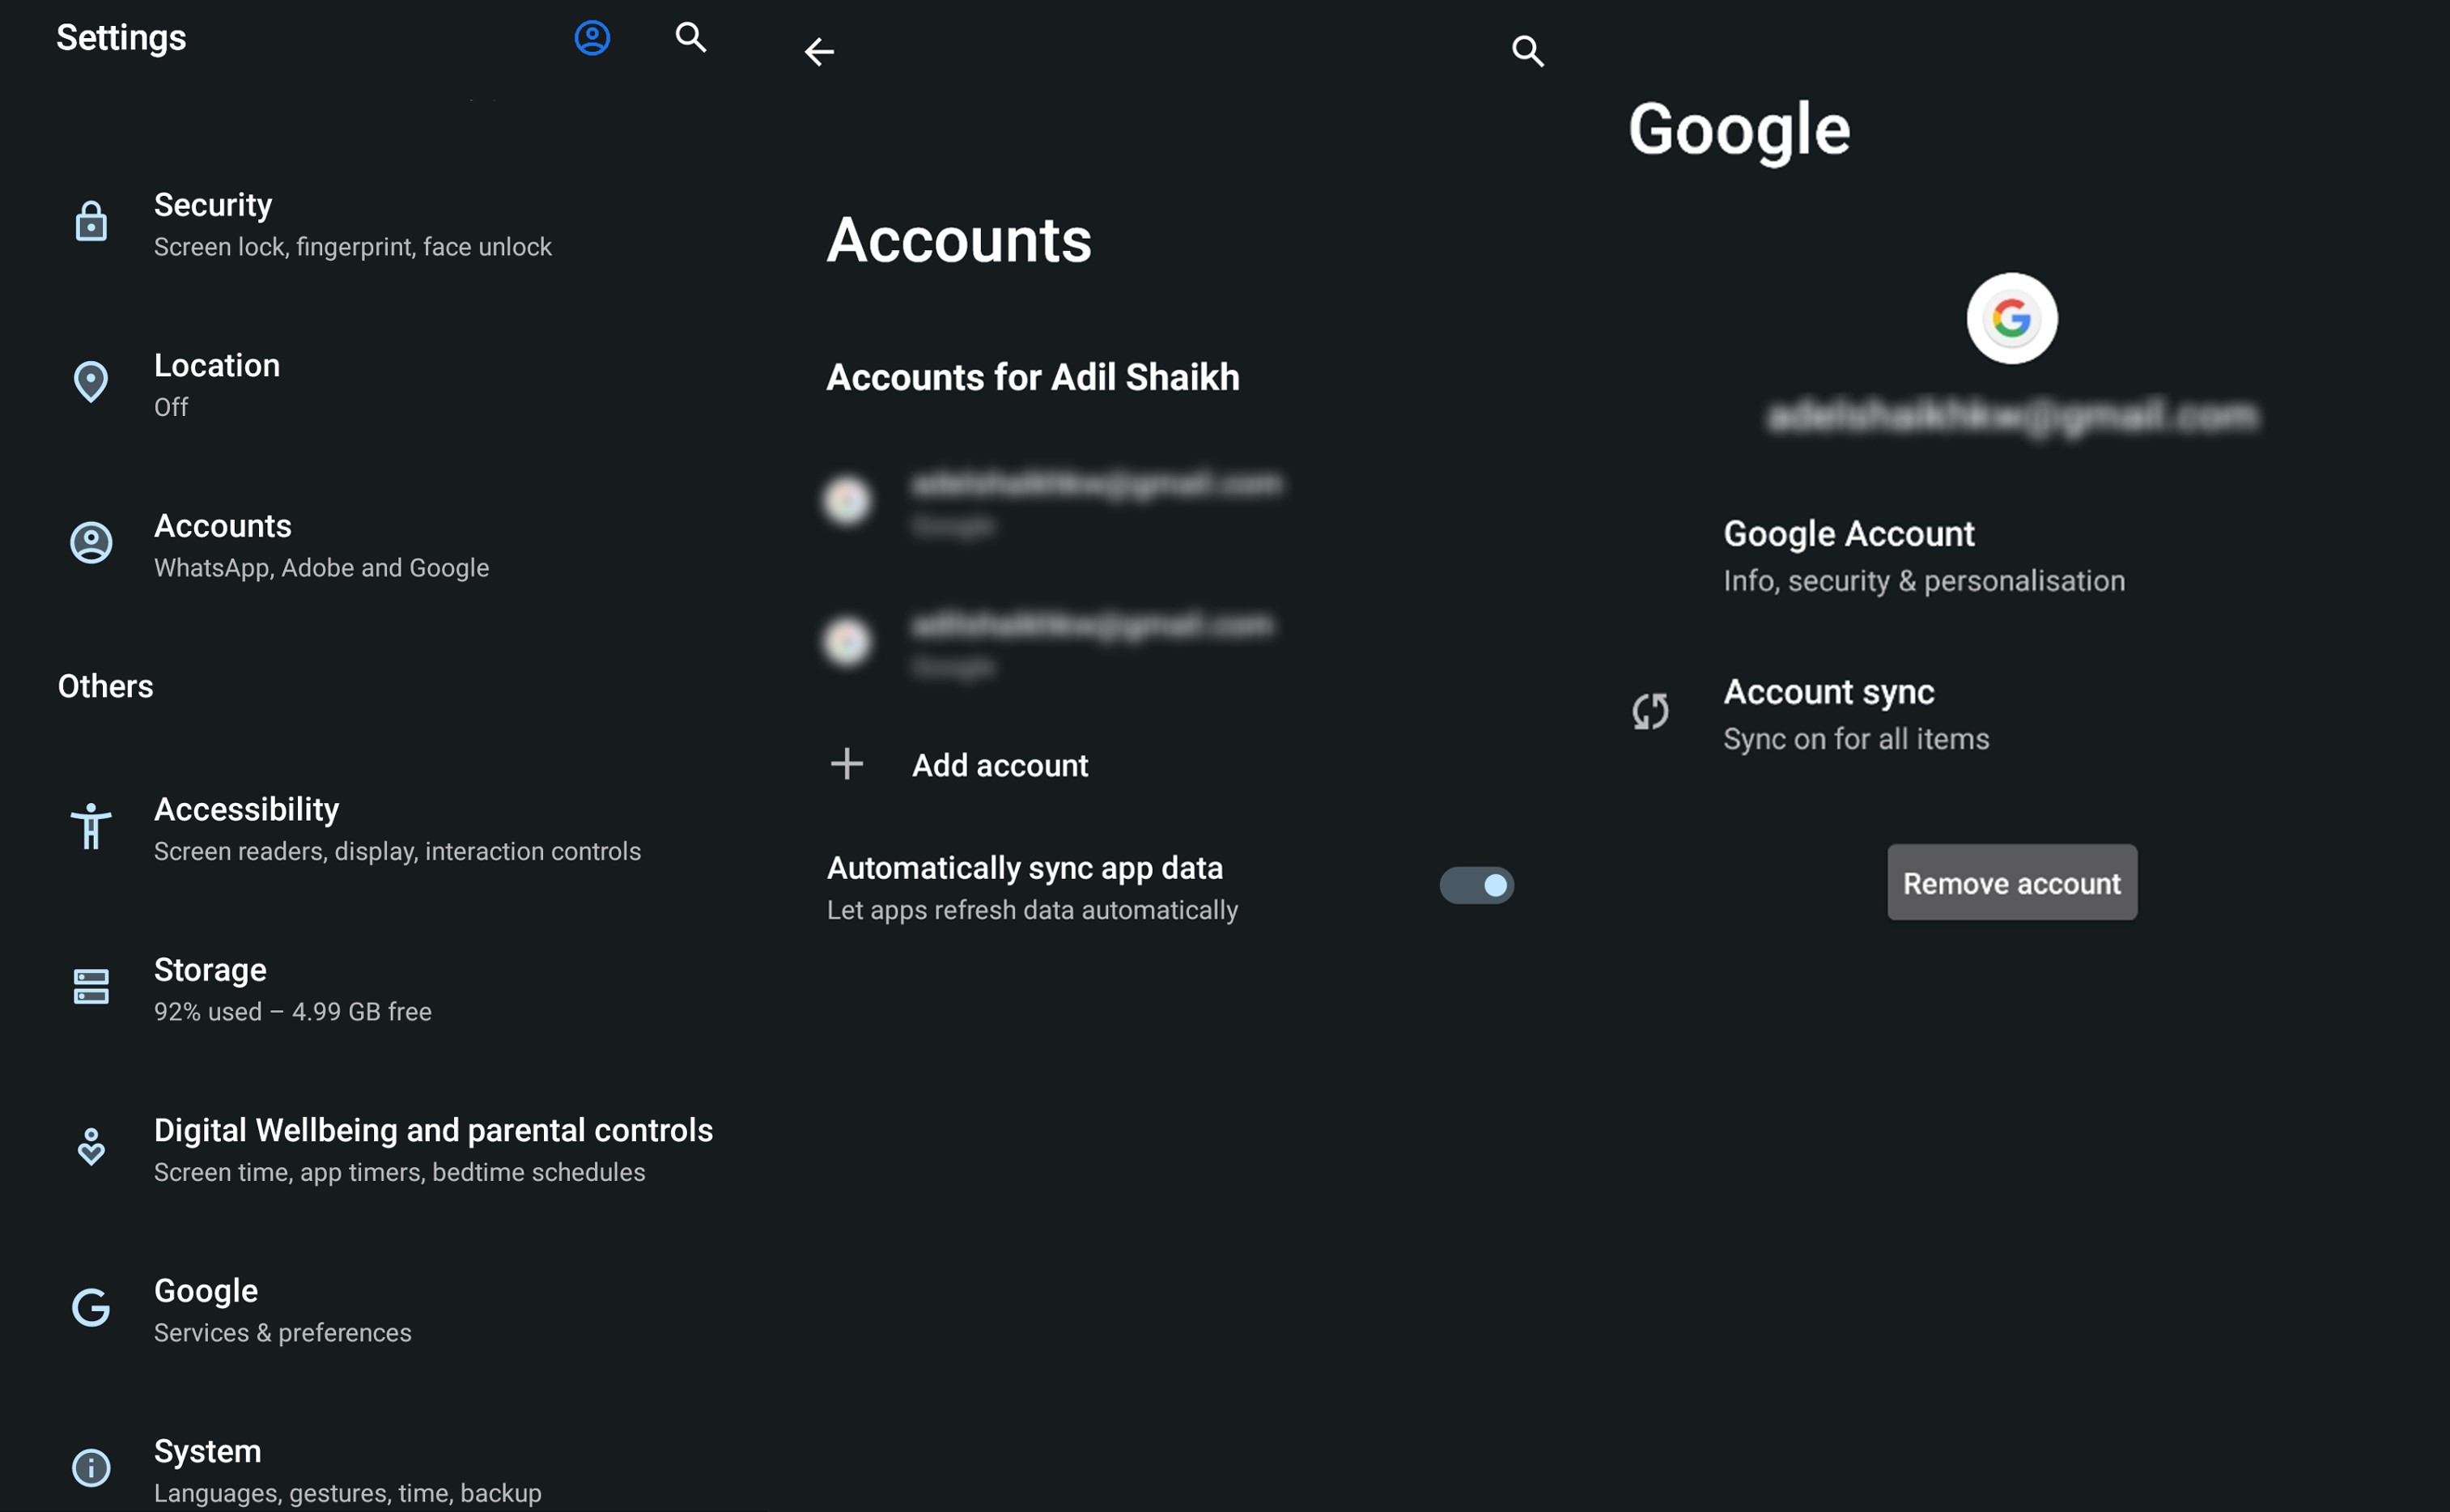Open System settings

385,1468
